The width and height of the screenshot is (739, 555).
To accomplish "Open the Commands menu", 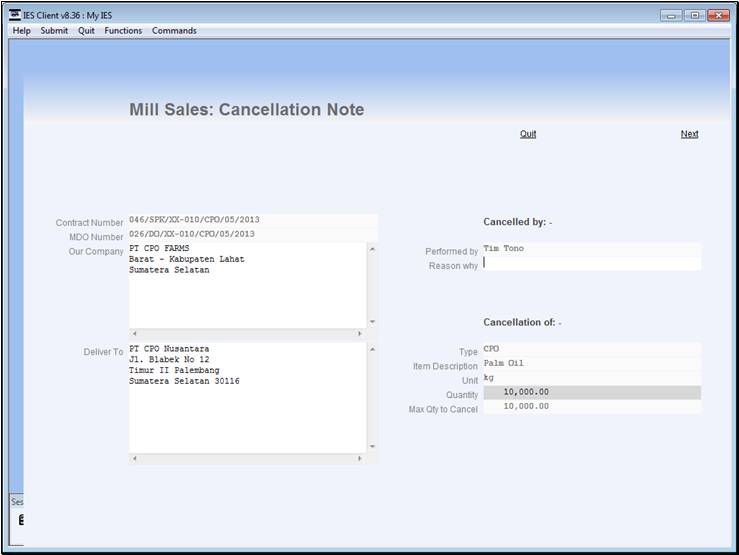I will pos(174,31).
